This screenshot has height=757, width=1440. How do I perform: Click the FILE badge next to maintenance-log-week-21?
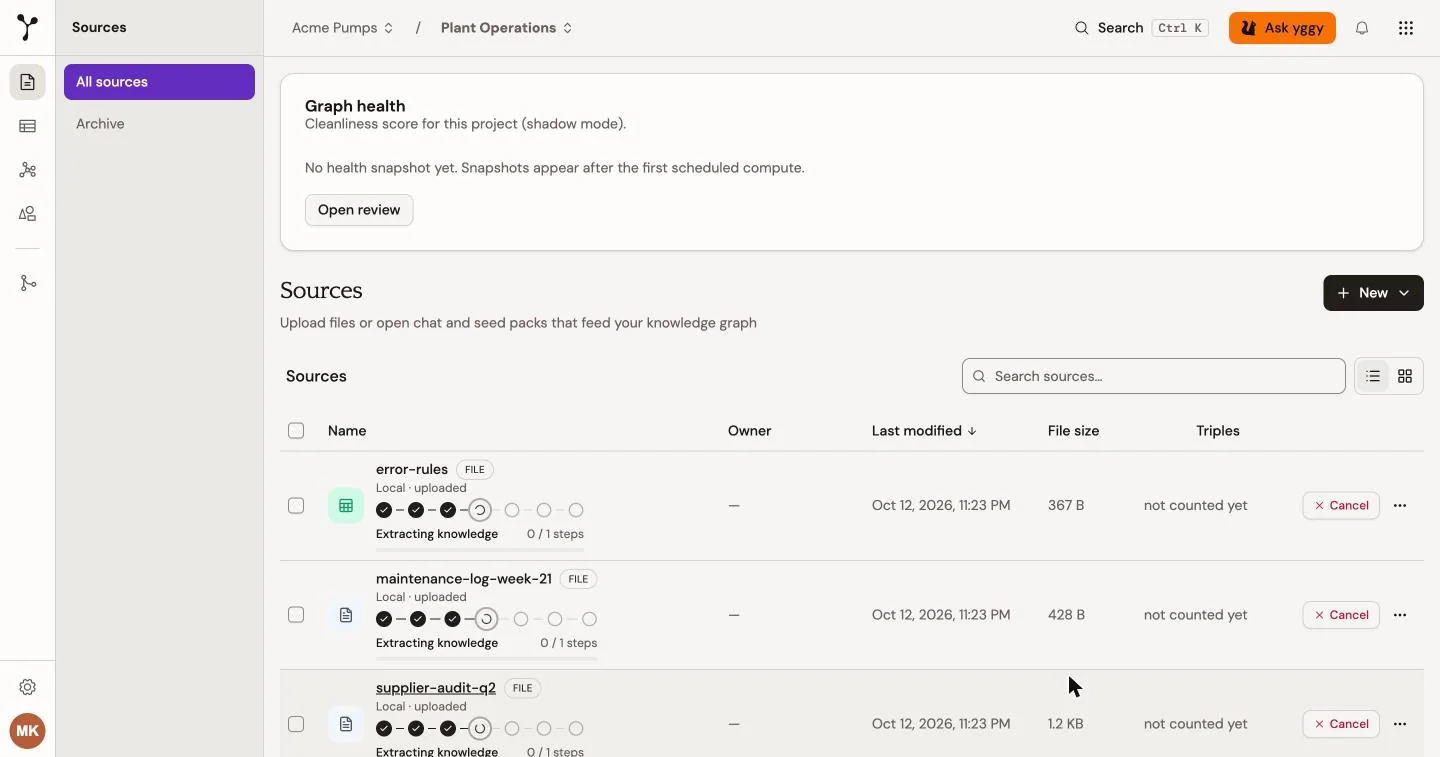click(x=578, y=578)
